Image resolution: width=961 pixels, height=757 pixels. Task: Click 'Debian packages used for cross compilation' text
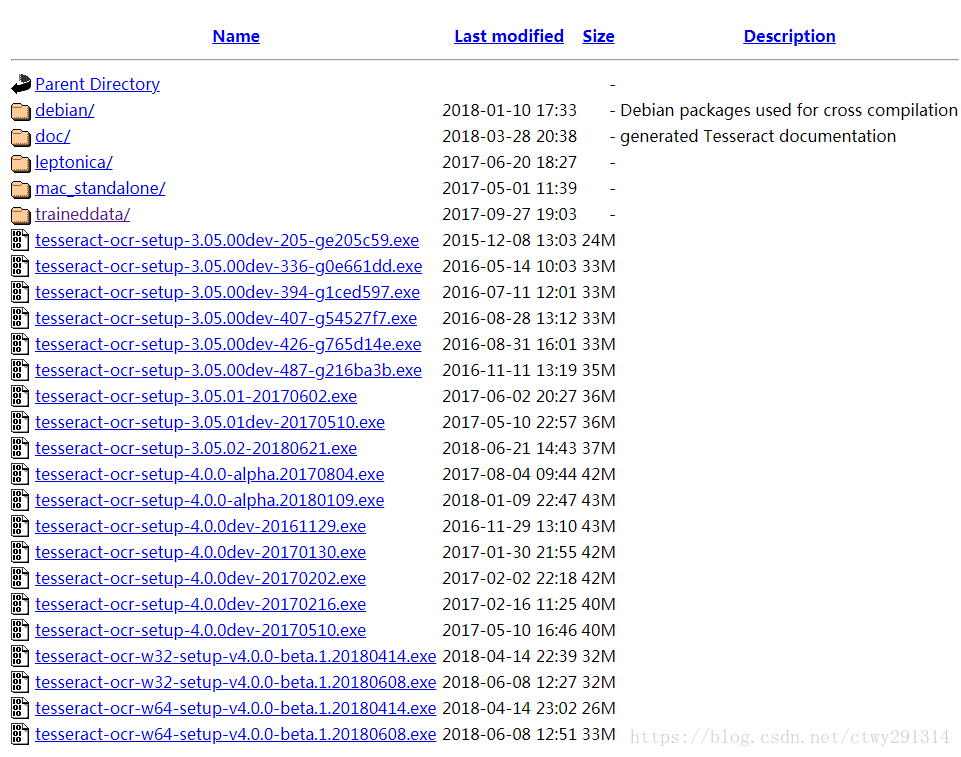(789, 110)
